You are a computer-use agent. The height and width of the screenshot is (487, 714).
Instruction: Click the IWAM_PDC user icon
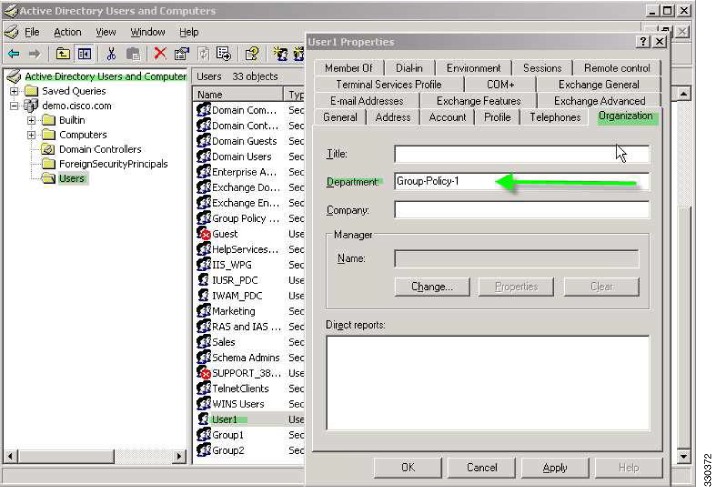click(204, 296)
